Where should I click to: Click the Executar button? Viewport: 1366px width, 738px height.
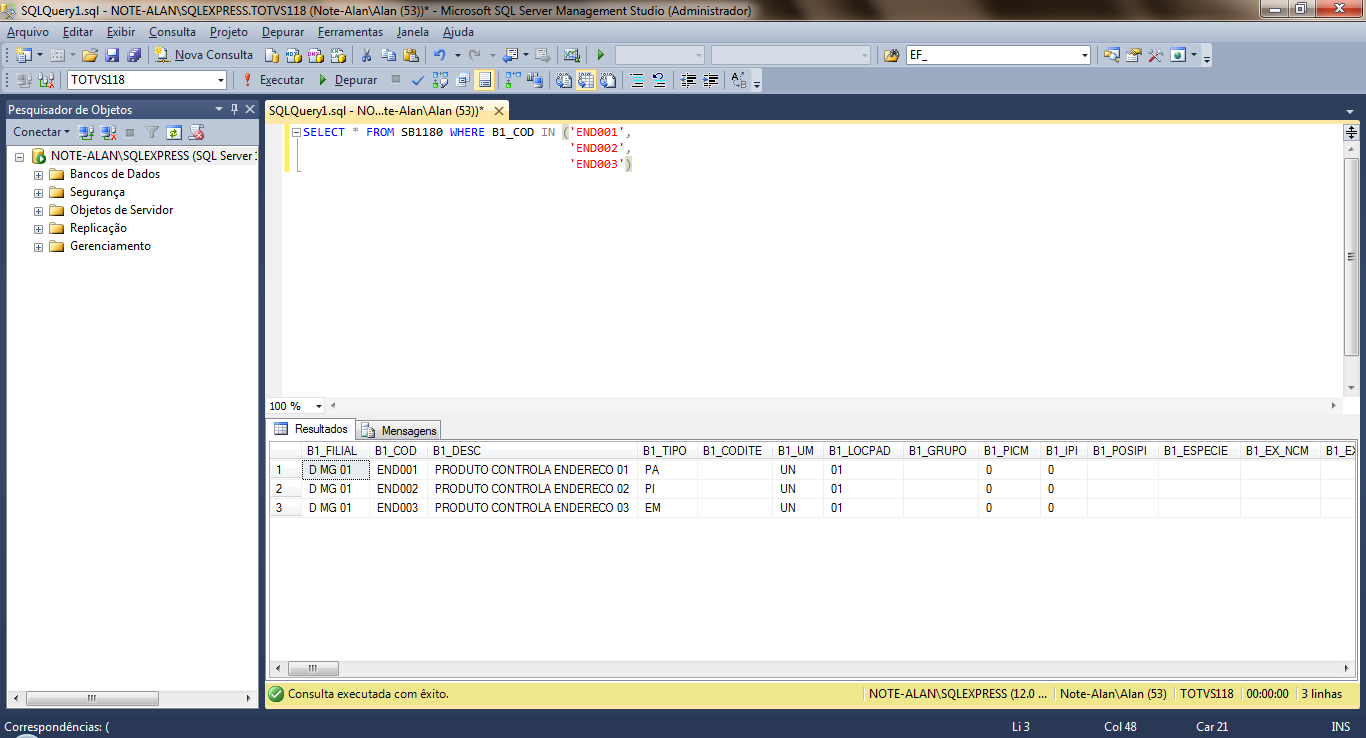click(x=273, y=80)
